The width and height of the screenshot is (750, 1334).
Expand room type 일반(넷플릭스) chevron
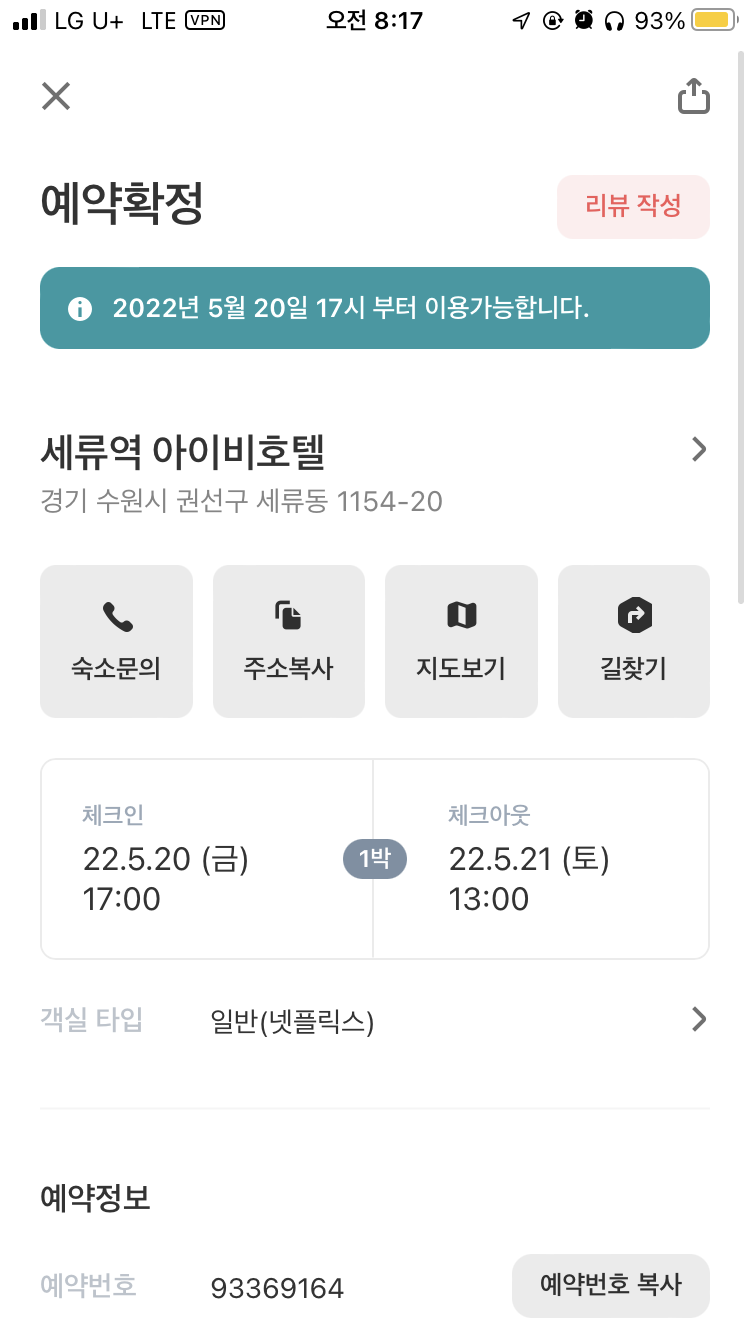pyautogui.click(x=699, y=1019)
